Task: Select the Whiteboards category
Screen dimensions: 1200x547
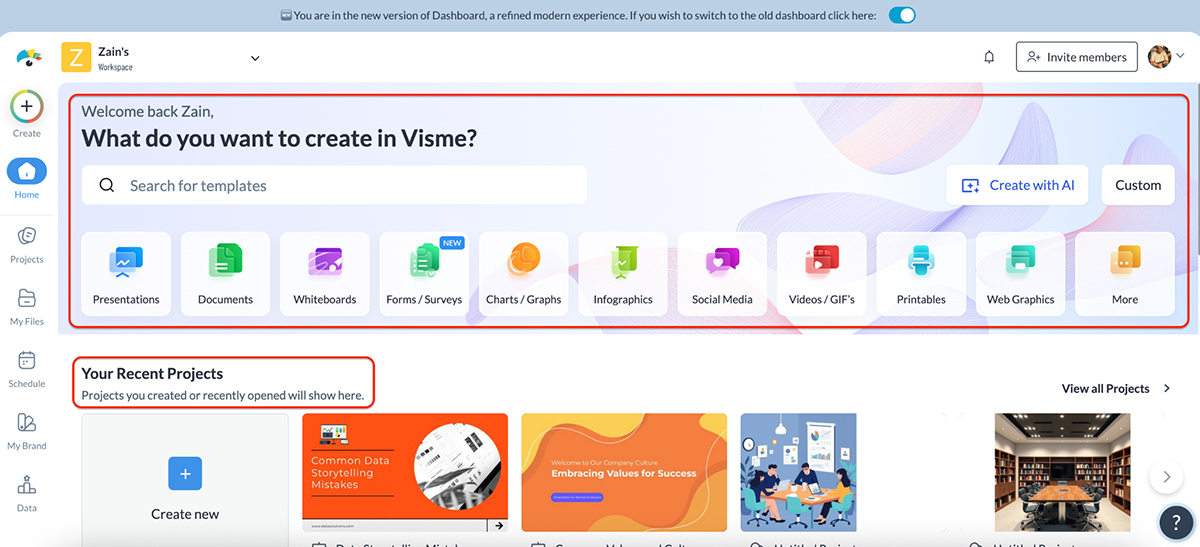Action: pos(325,274)
